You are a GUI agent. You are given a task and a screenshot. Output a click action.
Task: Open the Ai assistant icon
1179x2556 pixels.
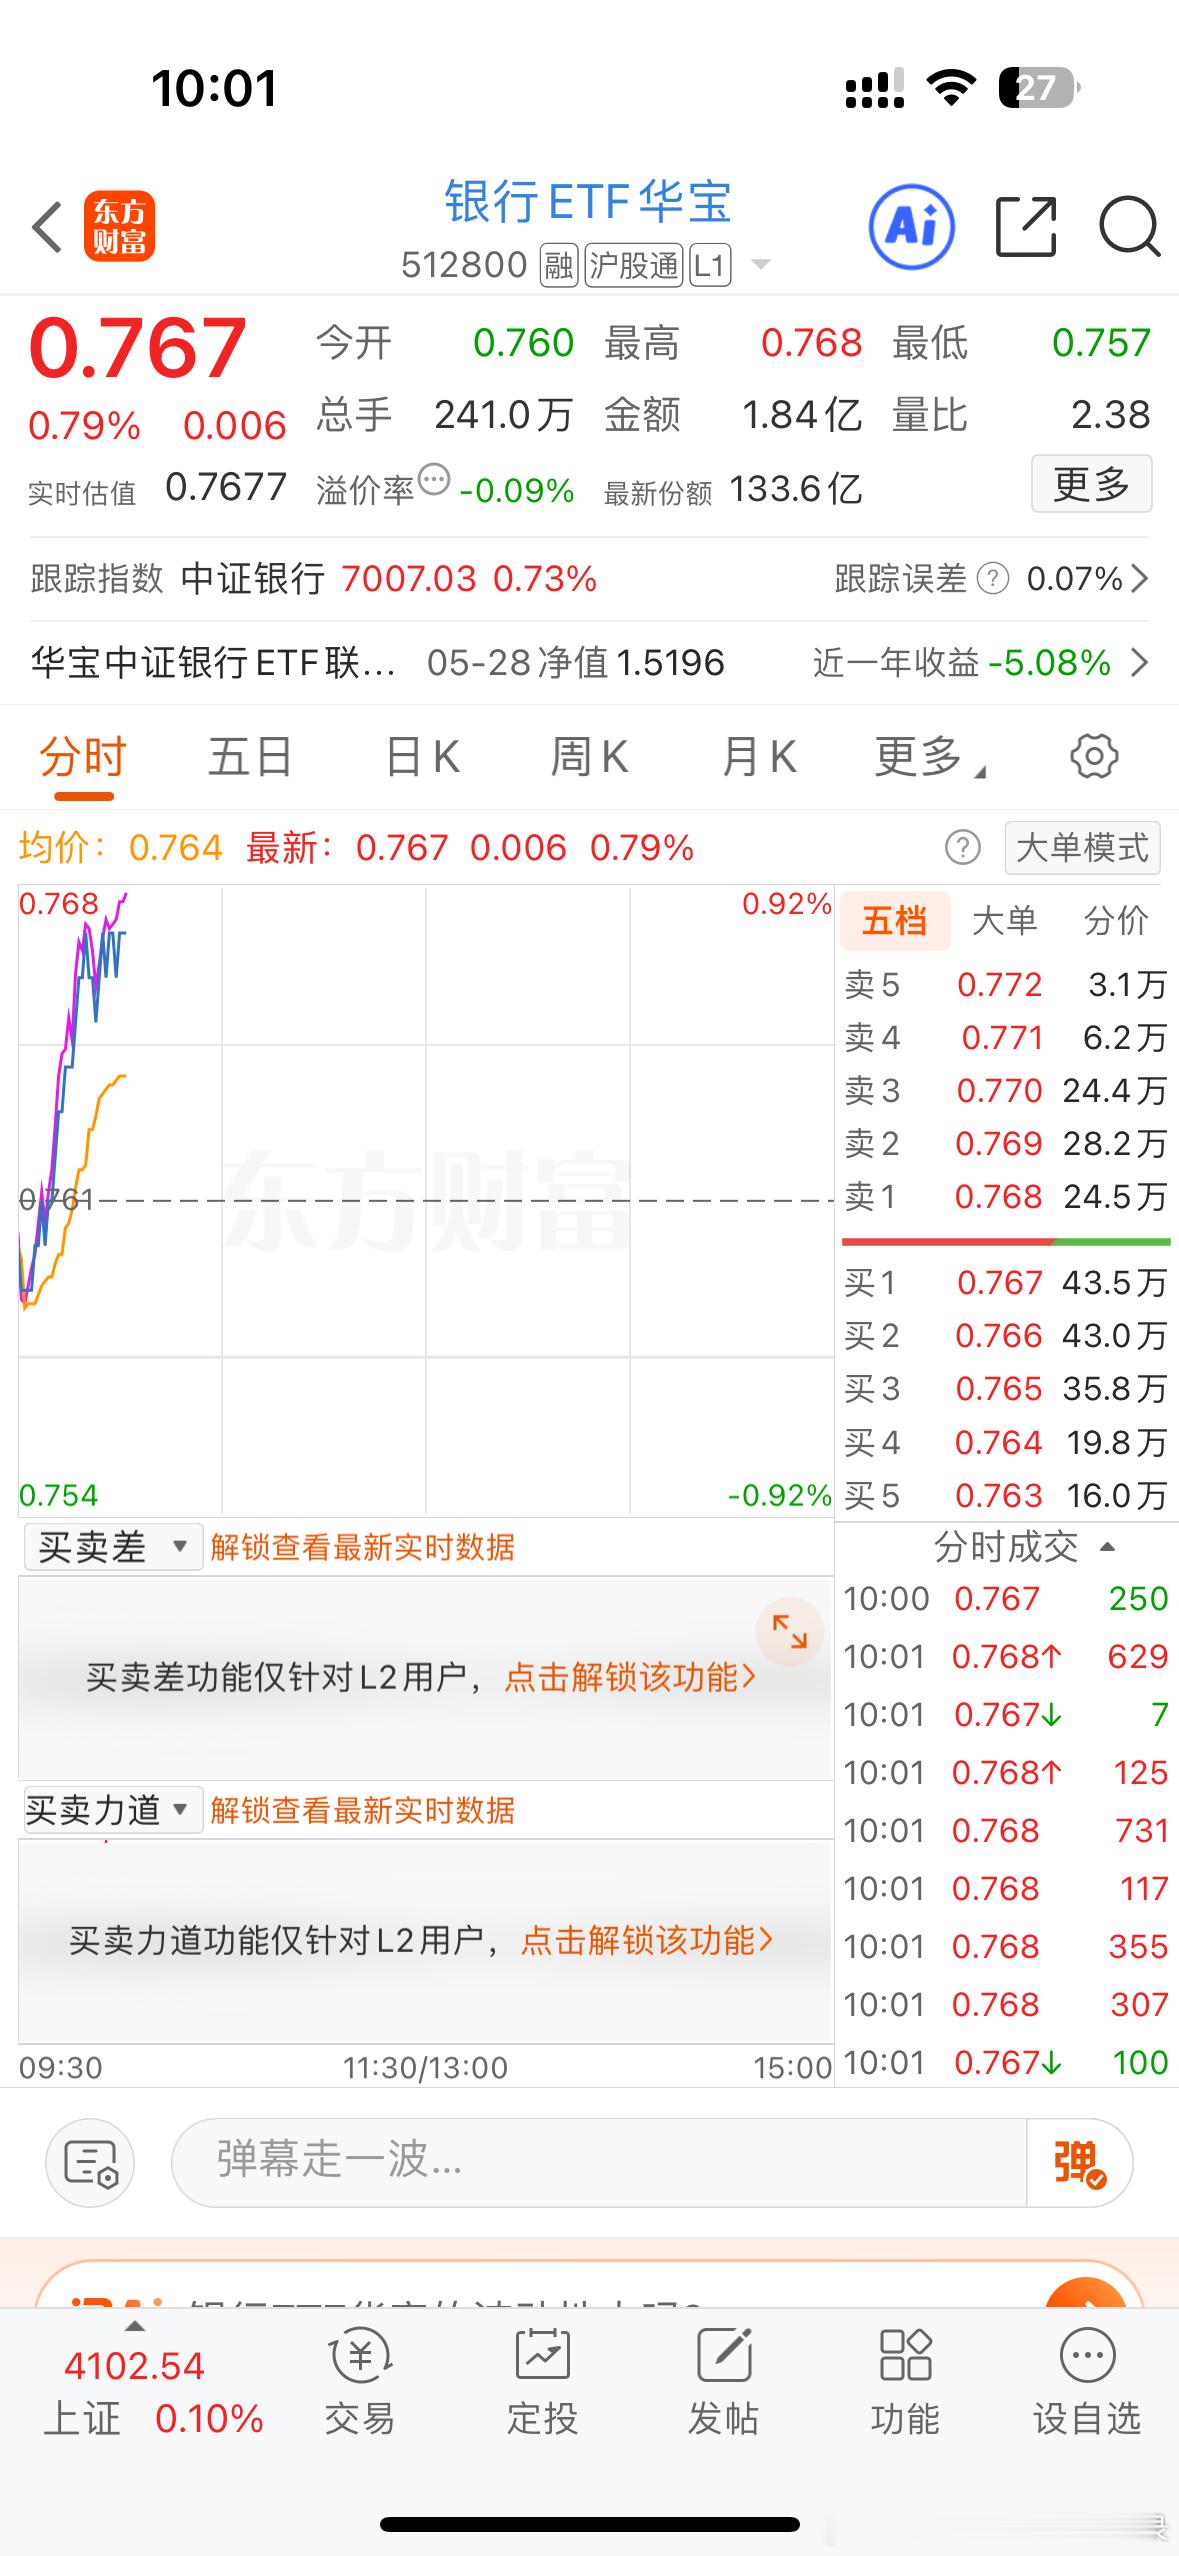point(911,227)
